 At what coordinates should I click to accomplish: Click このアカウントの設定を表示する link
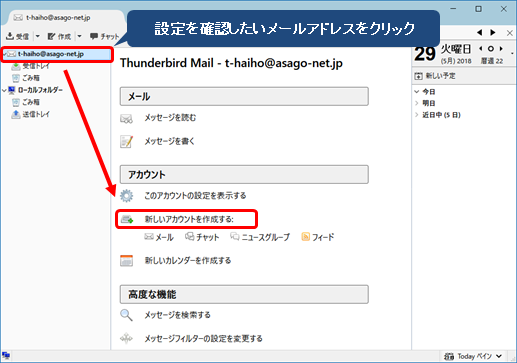pos(195,195)
